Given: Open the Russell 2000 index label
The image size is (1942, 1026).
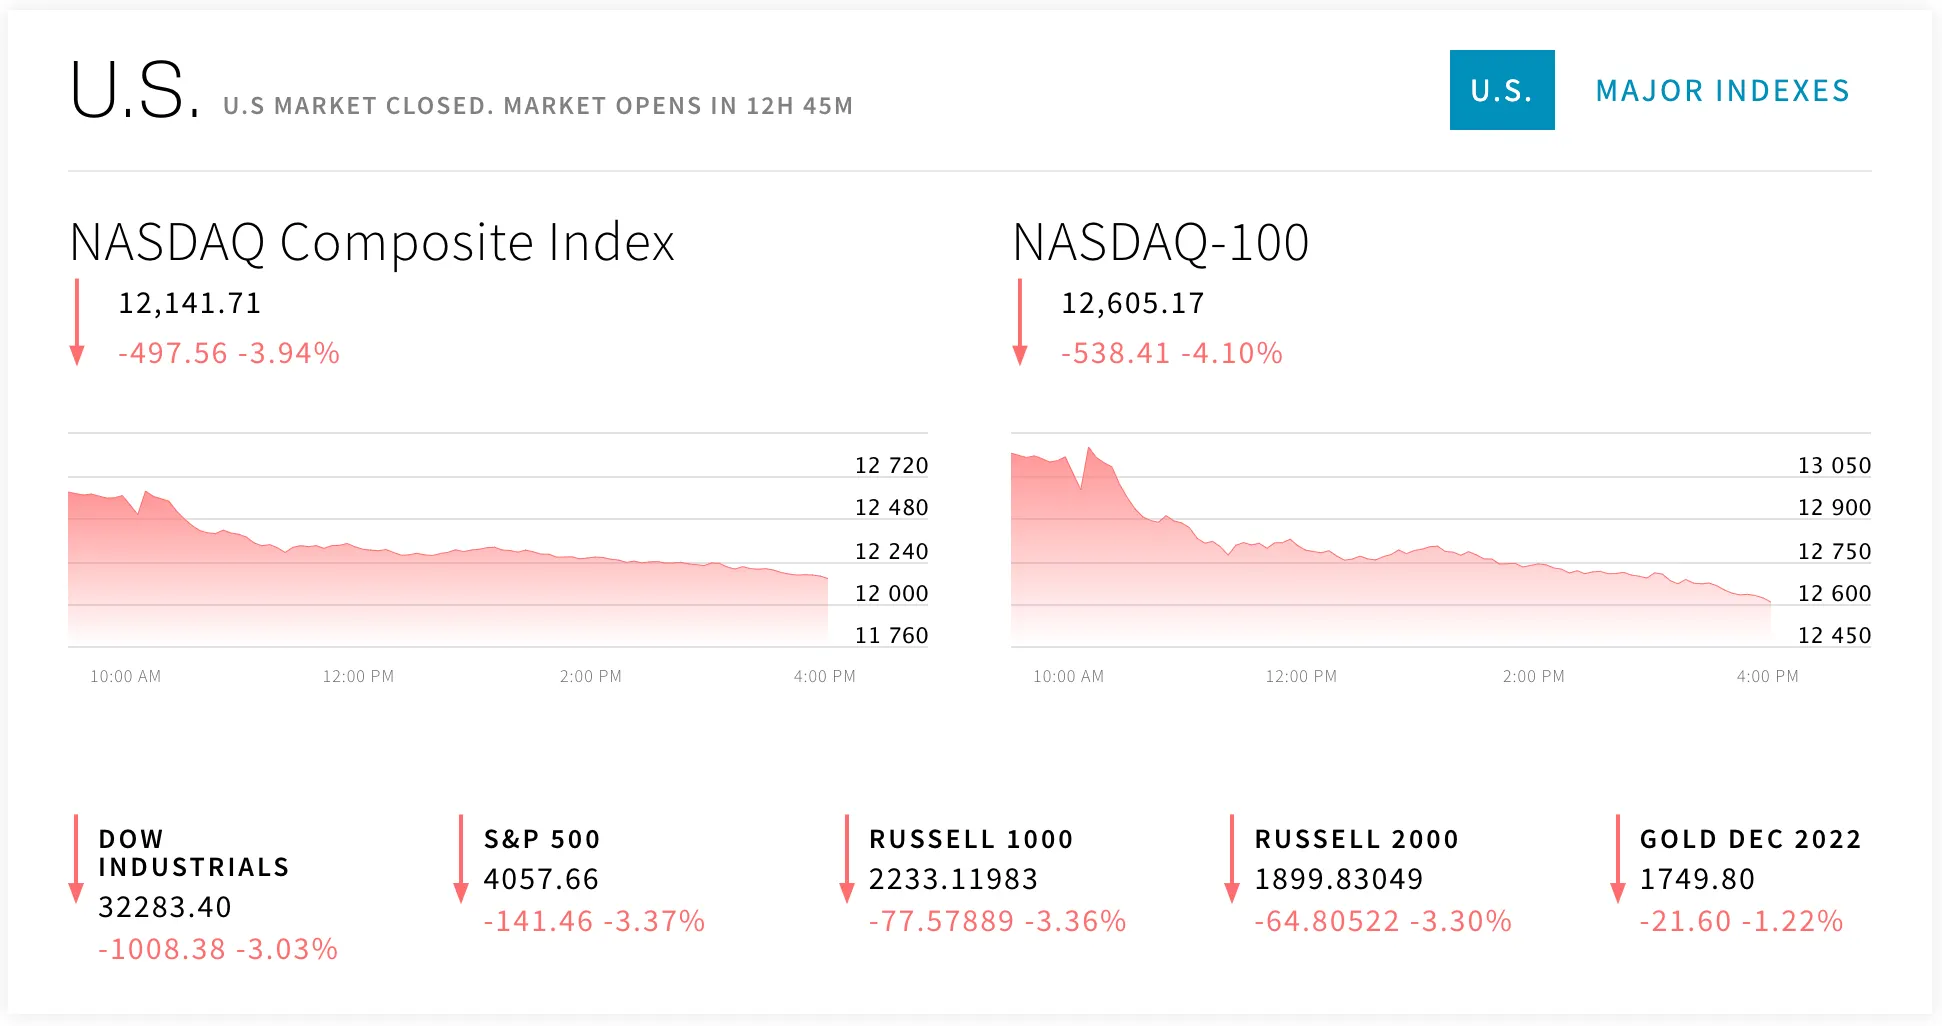Looking at the screenshot, I should pos(1357,839).
